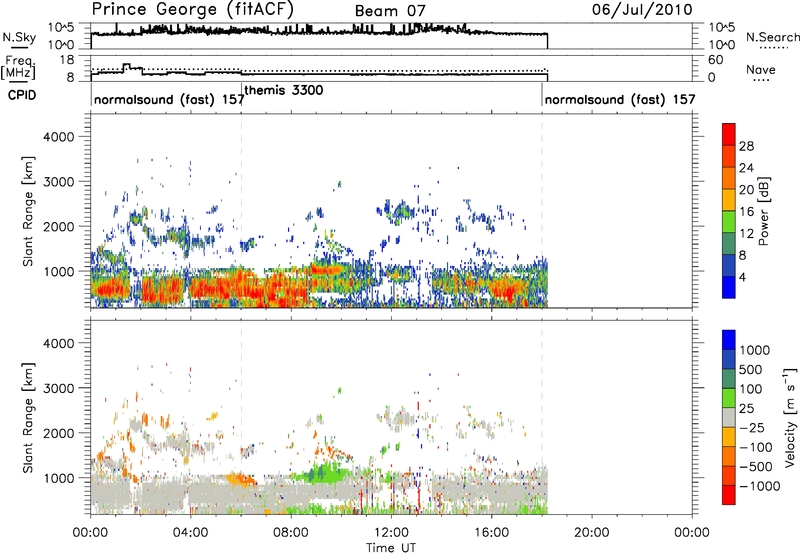Image resolution: width=800 pixels, height=554 pixels.
Task: Click the '4' power colorbar tick label
Action: coord(742,277)
